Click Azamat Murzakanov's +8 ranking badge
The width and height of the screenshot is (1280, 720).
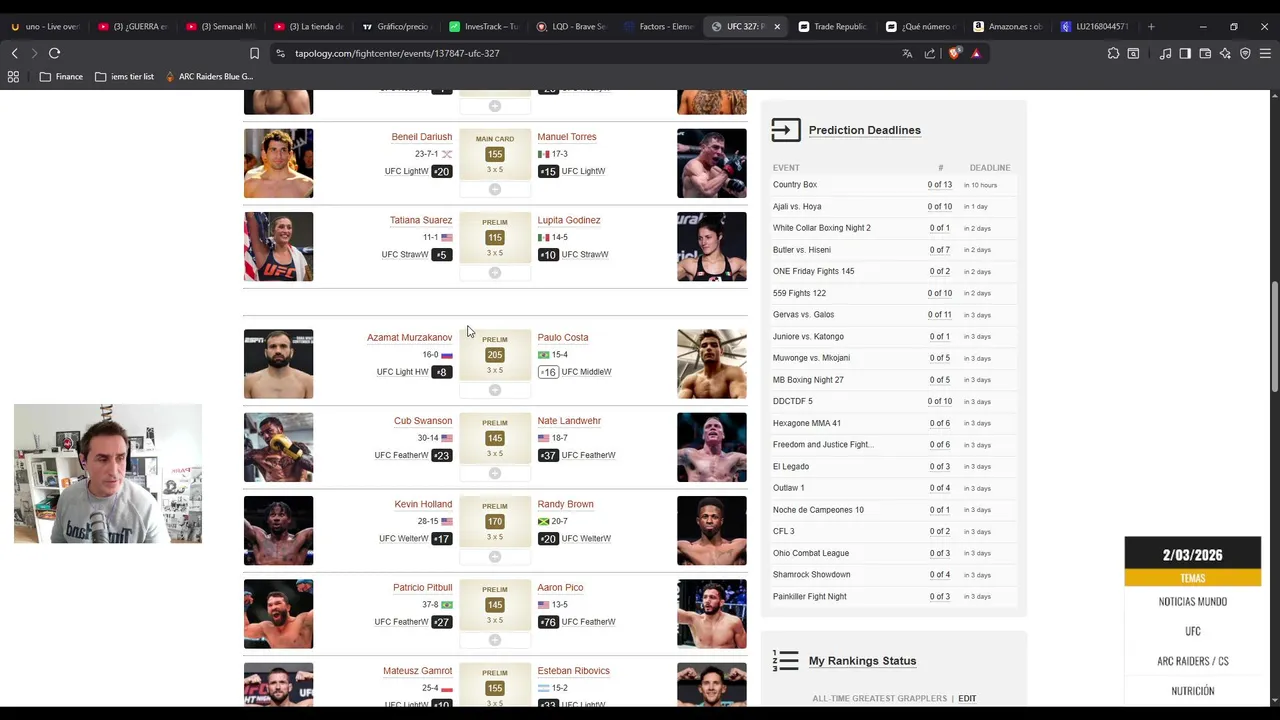coord(441,372)
